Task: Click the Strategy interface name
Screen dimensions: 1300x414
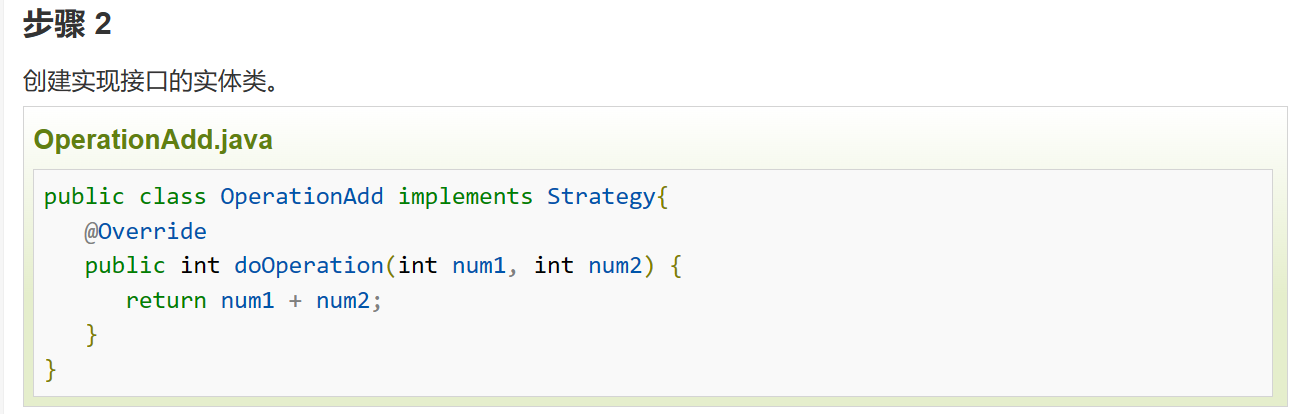Action: [x=600, y=197]
